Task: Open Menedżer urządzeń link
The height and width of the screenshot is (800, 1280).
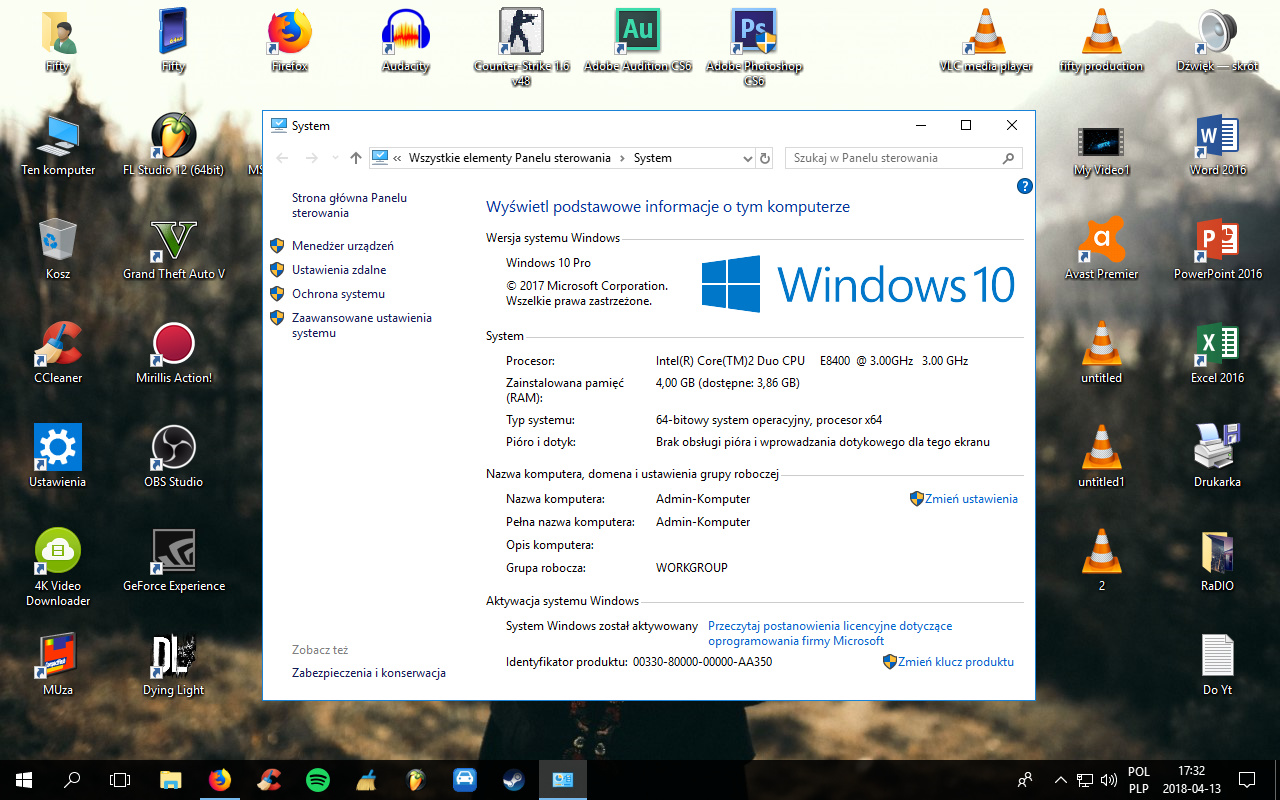Action: tap(343, 246)
